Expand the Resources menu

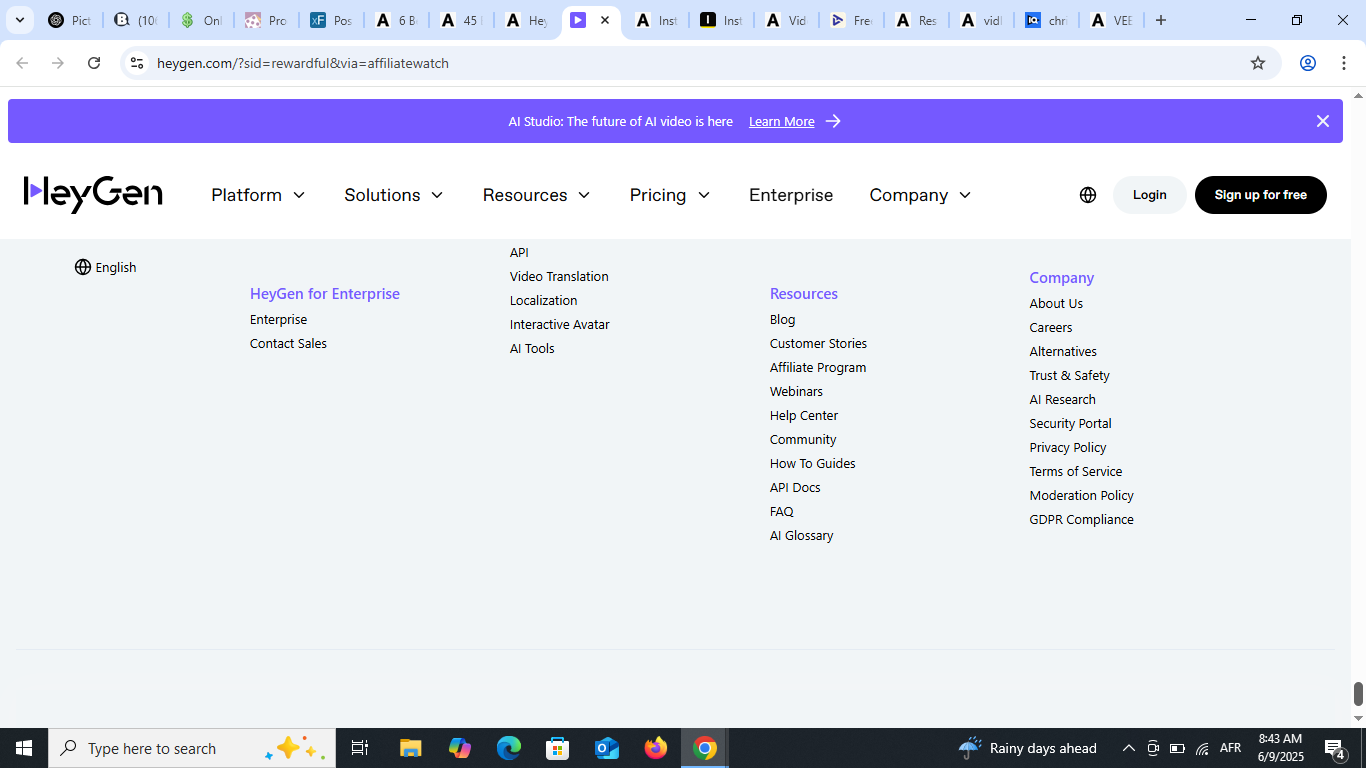tap(537, 195)
